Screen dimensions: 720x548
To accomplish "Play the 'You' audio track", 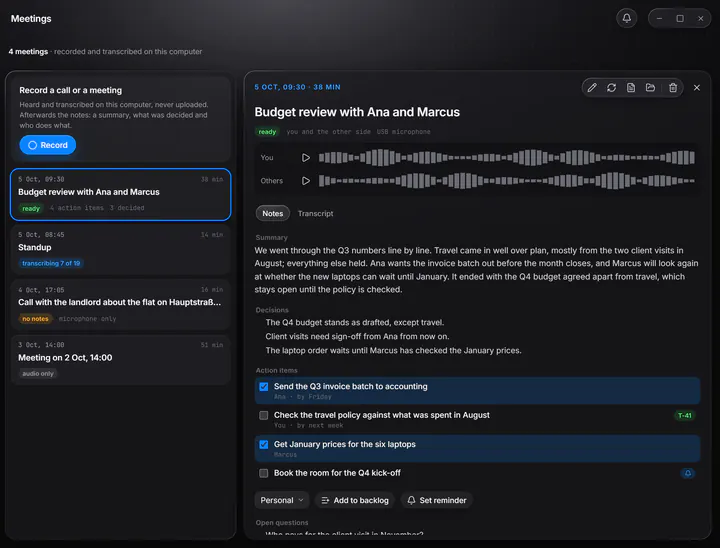I will [306, 158].
